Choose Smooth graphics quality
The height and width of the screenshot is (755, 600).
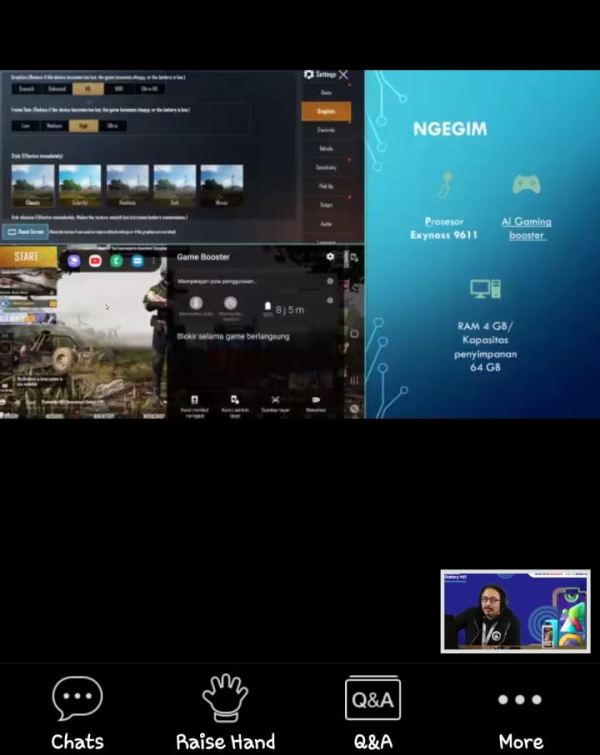tap(26, 89)
